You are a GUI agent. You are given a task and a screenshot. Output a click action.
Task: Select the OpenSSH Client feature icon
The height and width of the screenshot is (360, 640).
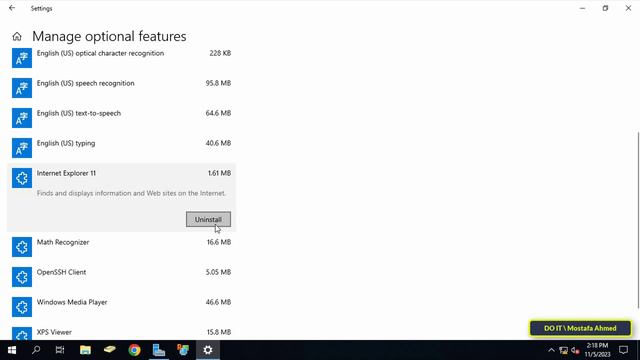22,277
